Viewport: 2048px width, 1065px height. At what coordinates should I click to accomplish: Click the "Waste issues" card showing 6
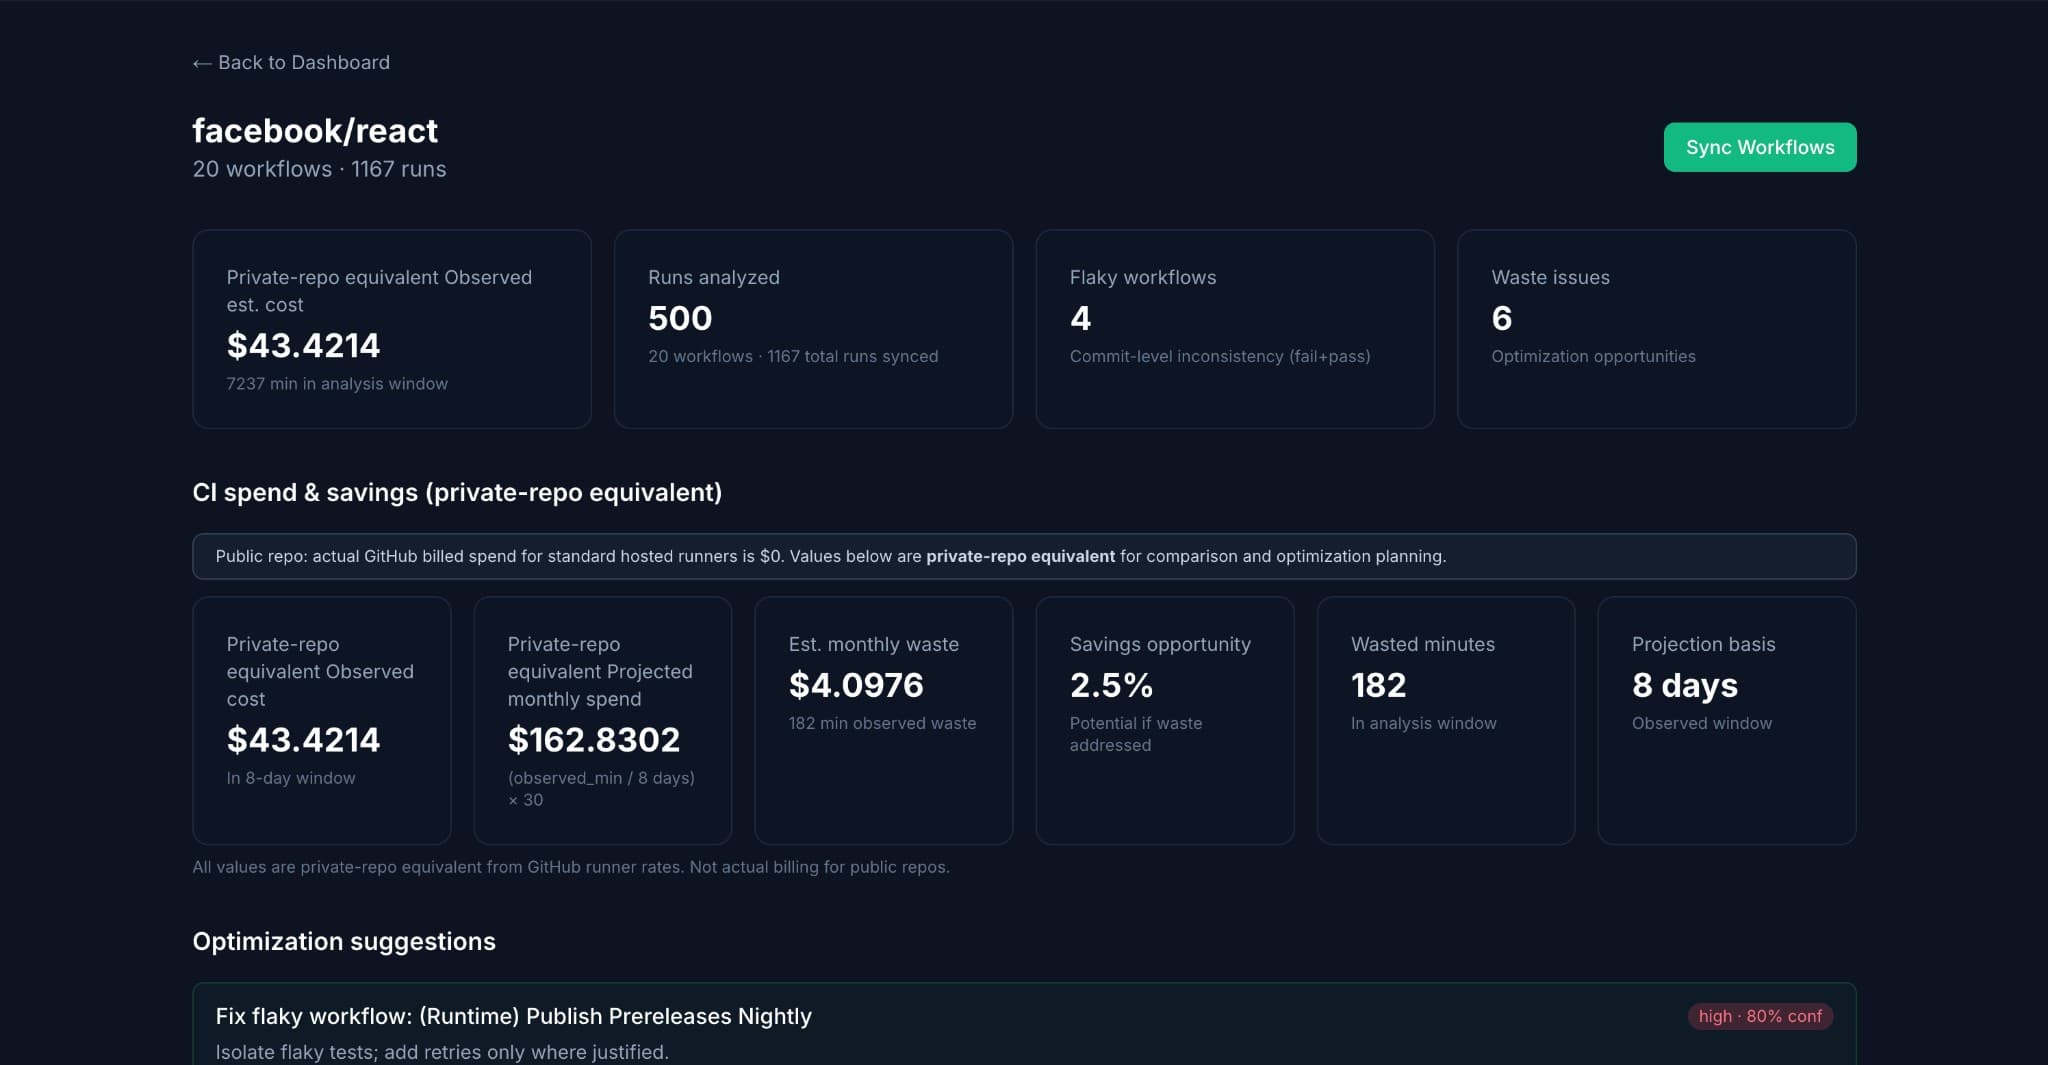coord(1656,328)
